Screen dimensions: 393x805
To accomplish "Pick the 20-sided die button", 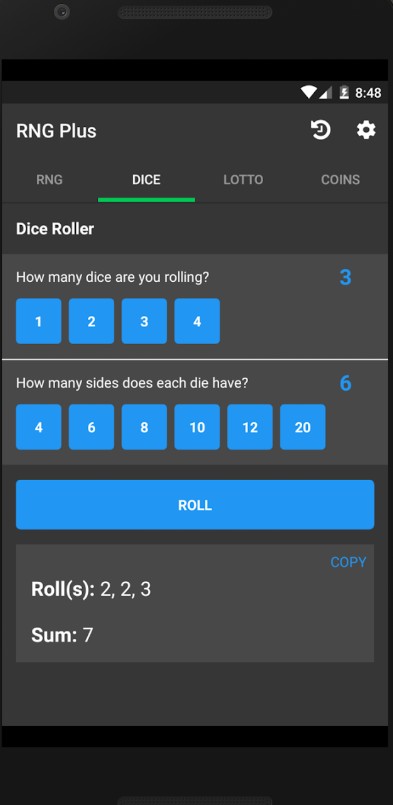I will [x=303, y=427].
